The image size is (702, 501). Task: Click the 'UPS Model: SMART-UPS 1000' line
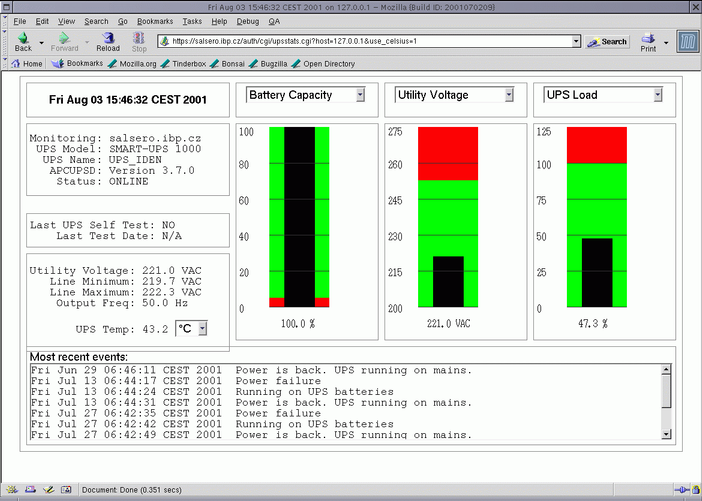(x=119, y=149)
